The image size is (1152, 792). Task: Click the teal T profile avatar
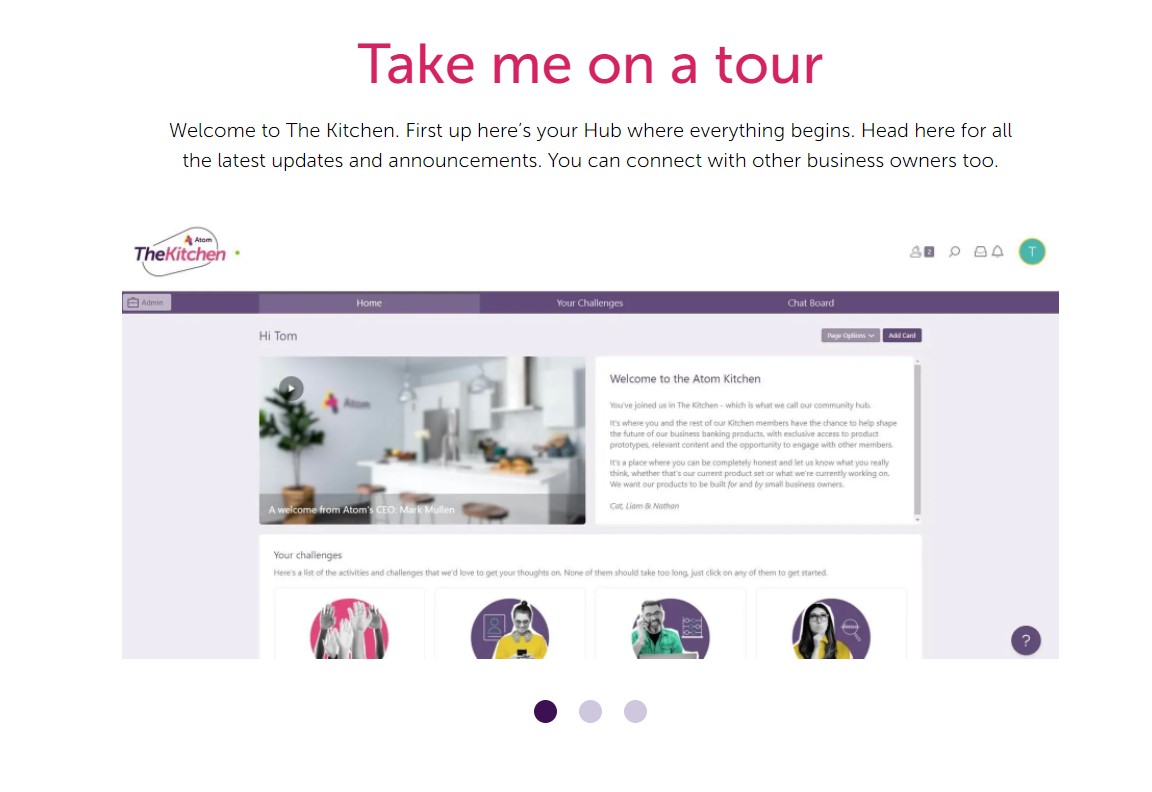pos(1032,251)
